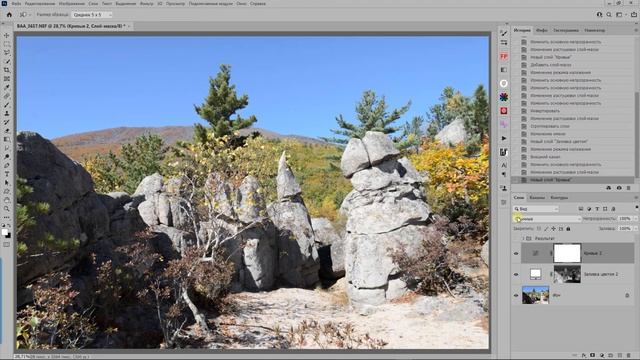This screenshot has height=360, width=640.
Task: Create new group folder icon
Action: coord(611,356)
